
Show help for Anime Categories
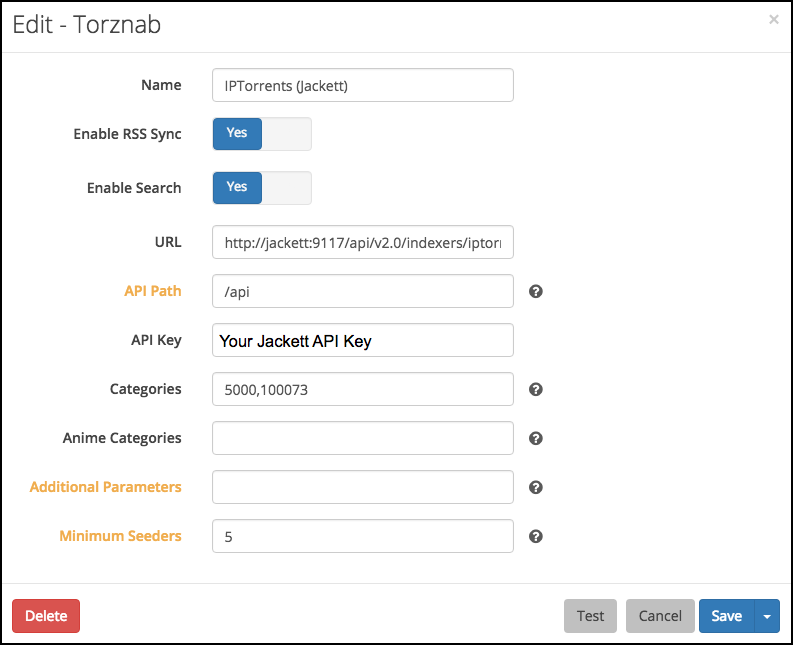tap(536, 438)
